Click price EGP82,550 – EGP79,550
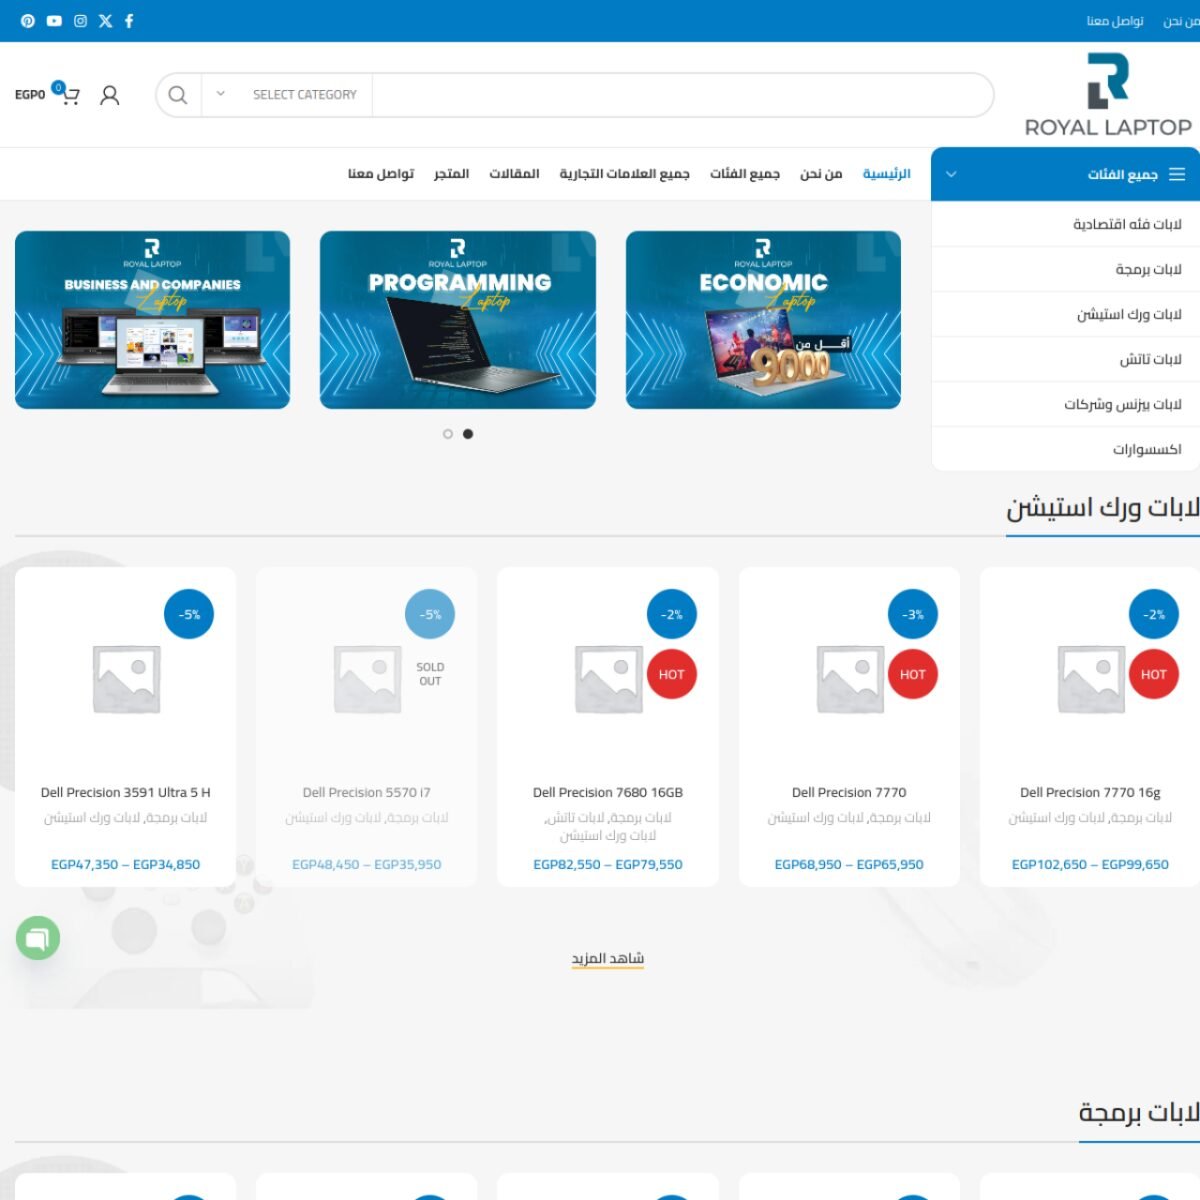The image size is (1200, 1200). (x=608, y=864)
